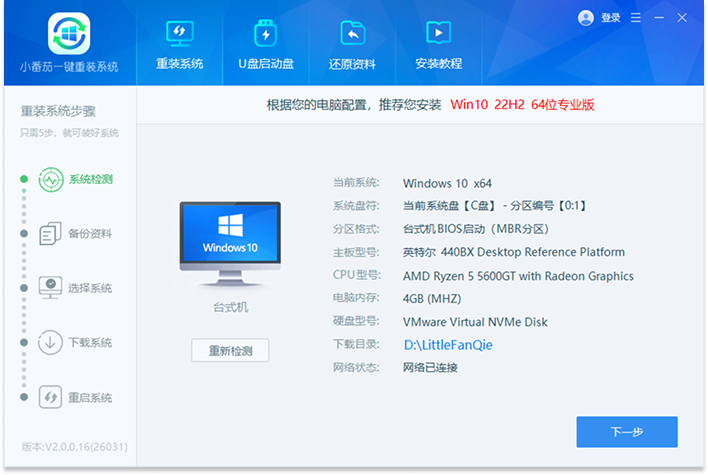Click the 下载系统 download step icon
This screenshot has width=708, height=475.
pyautogui.click(x=51, y=342)
